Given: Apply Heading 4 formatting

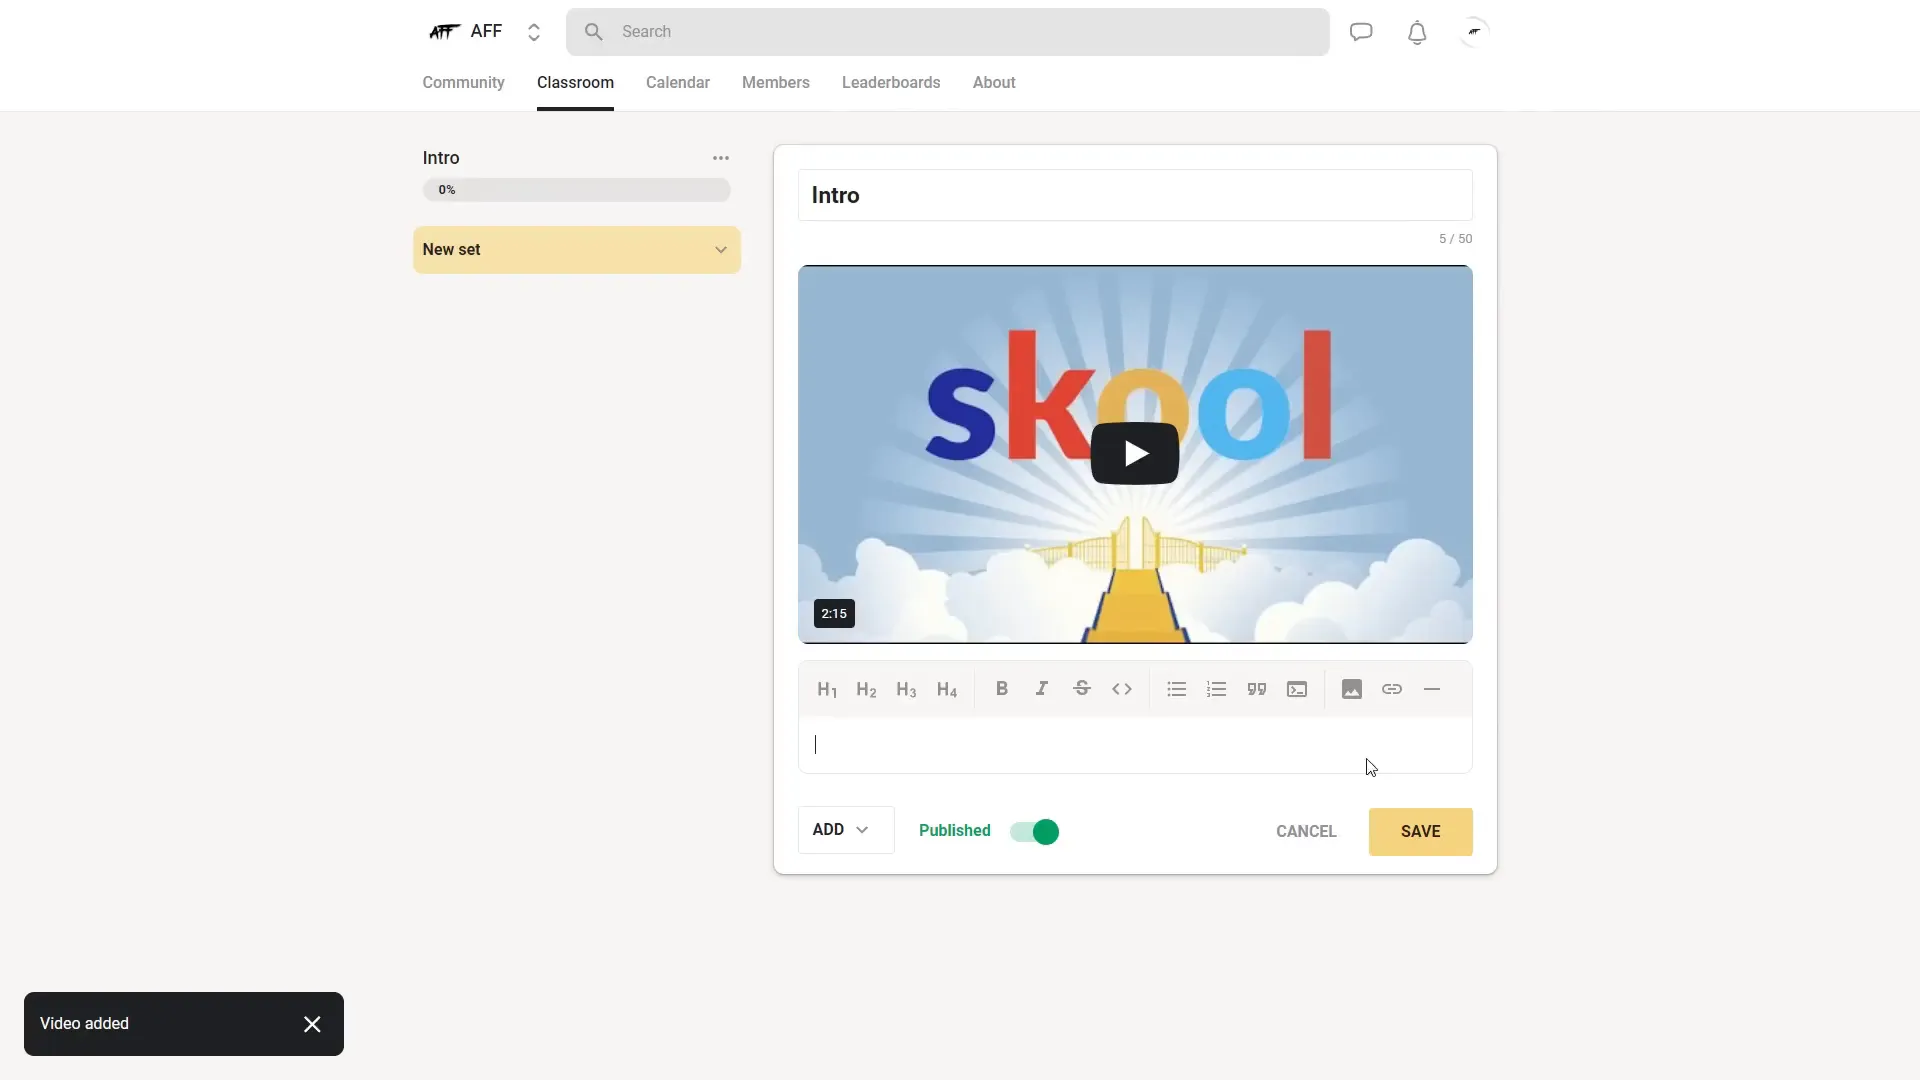Looking at the screenshot, I should coord(947,690).
